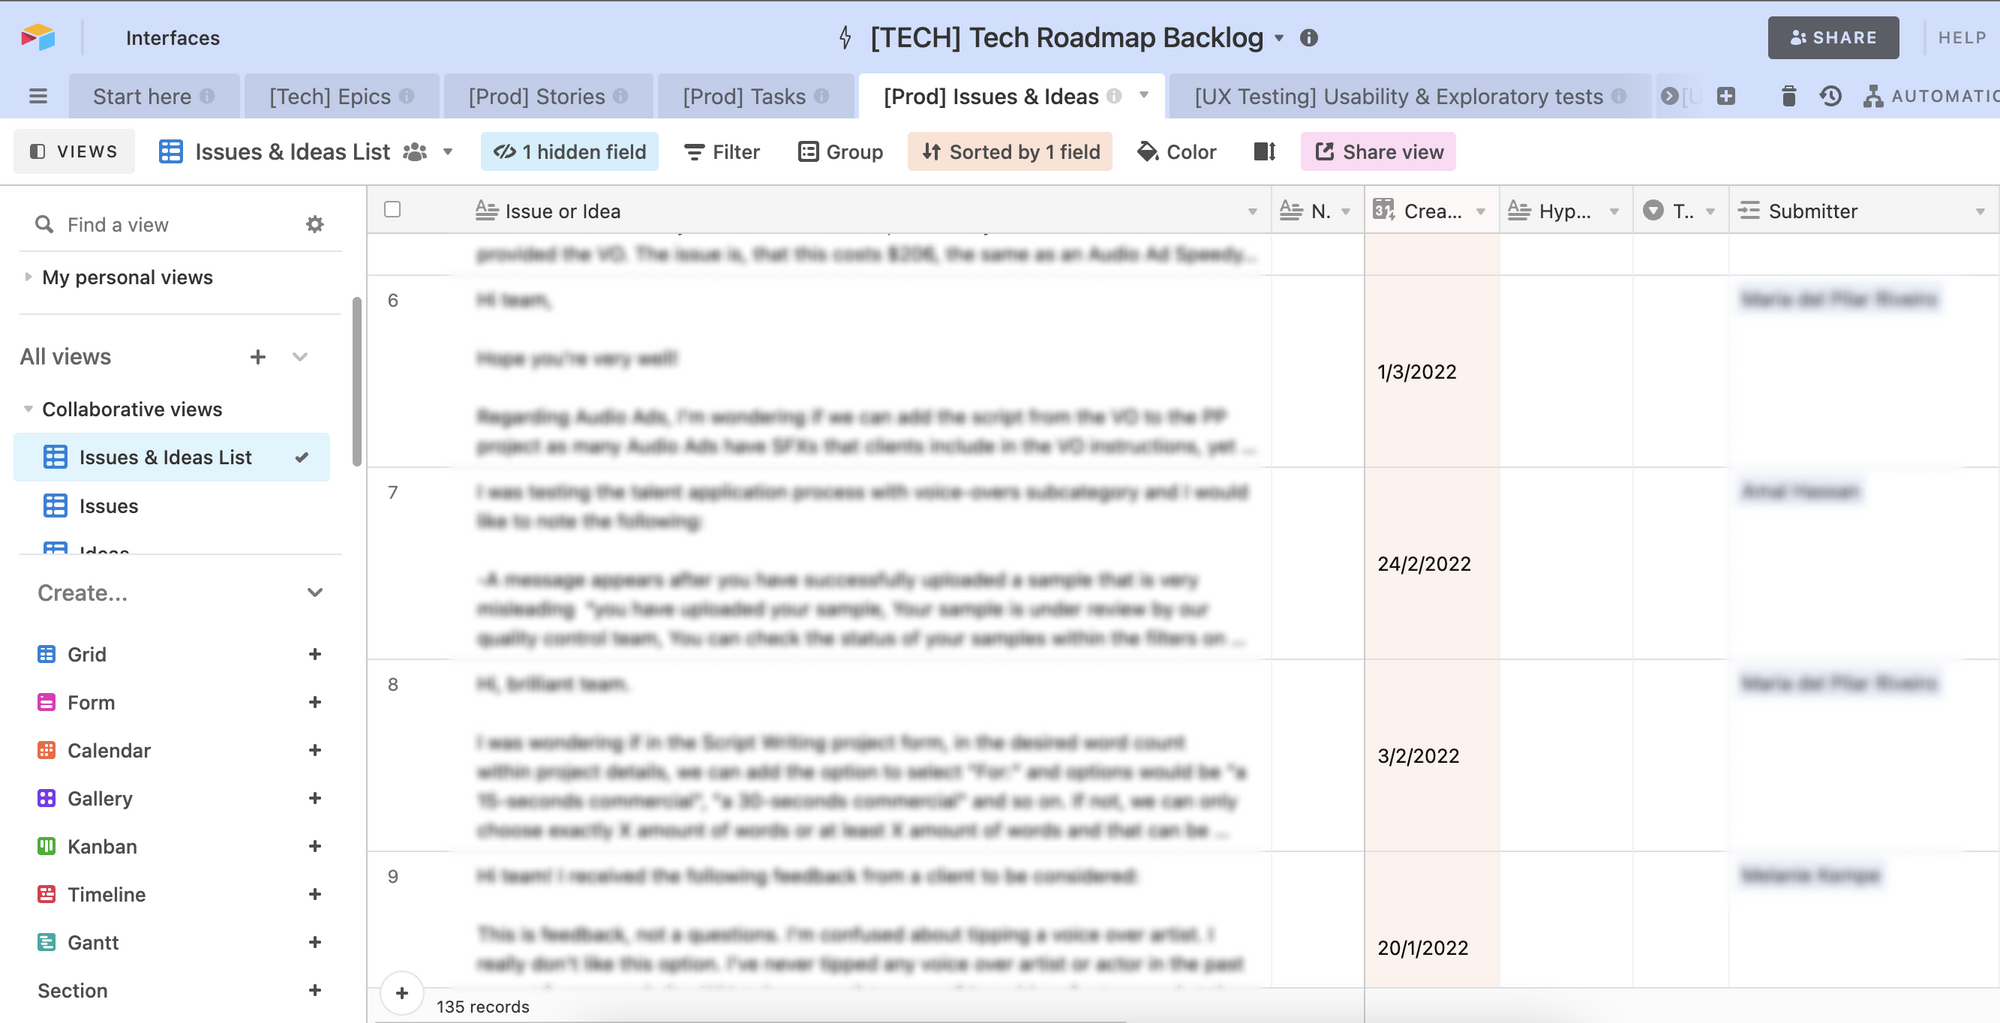Image resolution: width=2000 pixels, height=1023 pixels.
Task: Click the info icon on [Prod] Tasks tab
Action: [822, 96]
